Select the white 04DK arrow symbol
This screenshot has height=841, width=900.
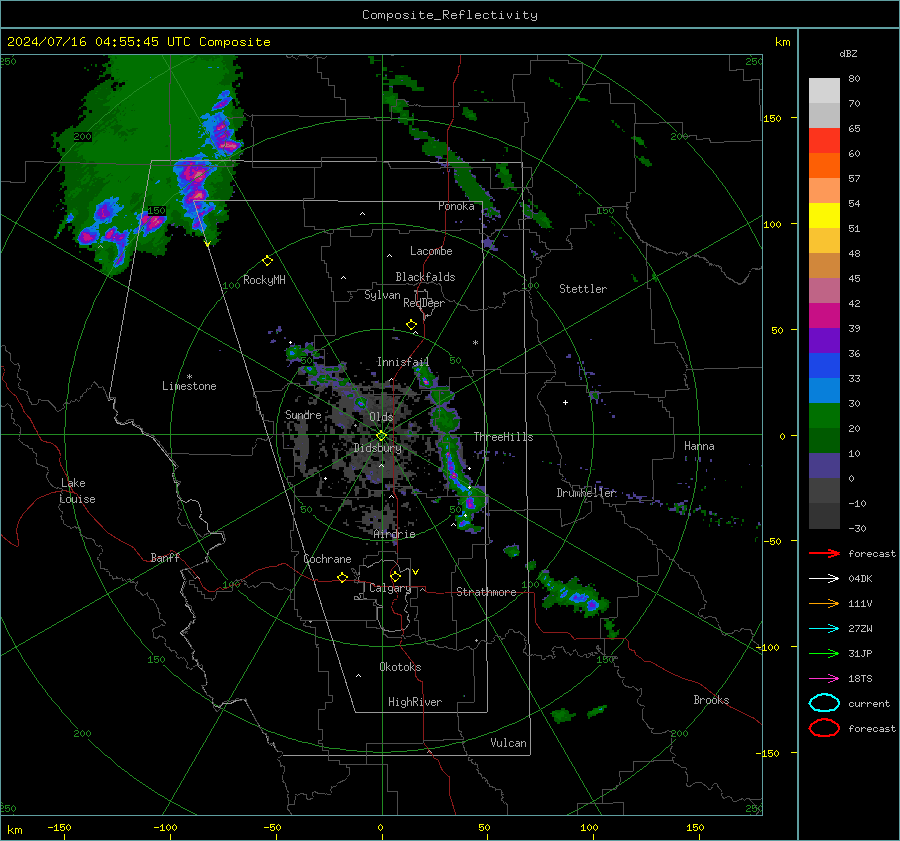(x=824, y=579)
